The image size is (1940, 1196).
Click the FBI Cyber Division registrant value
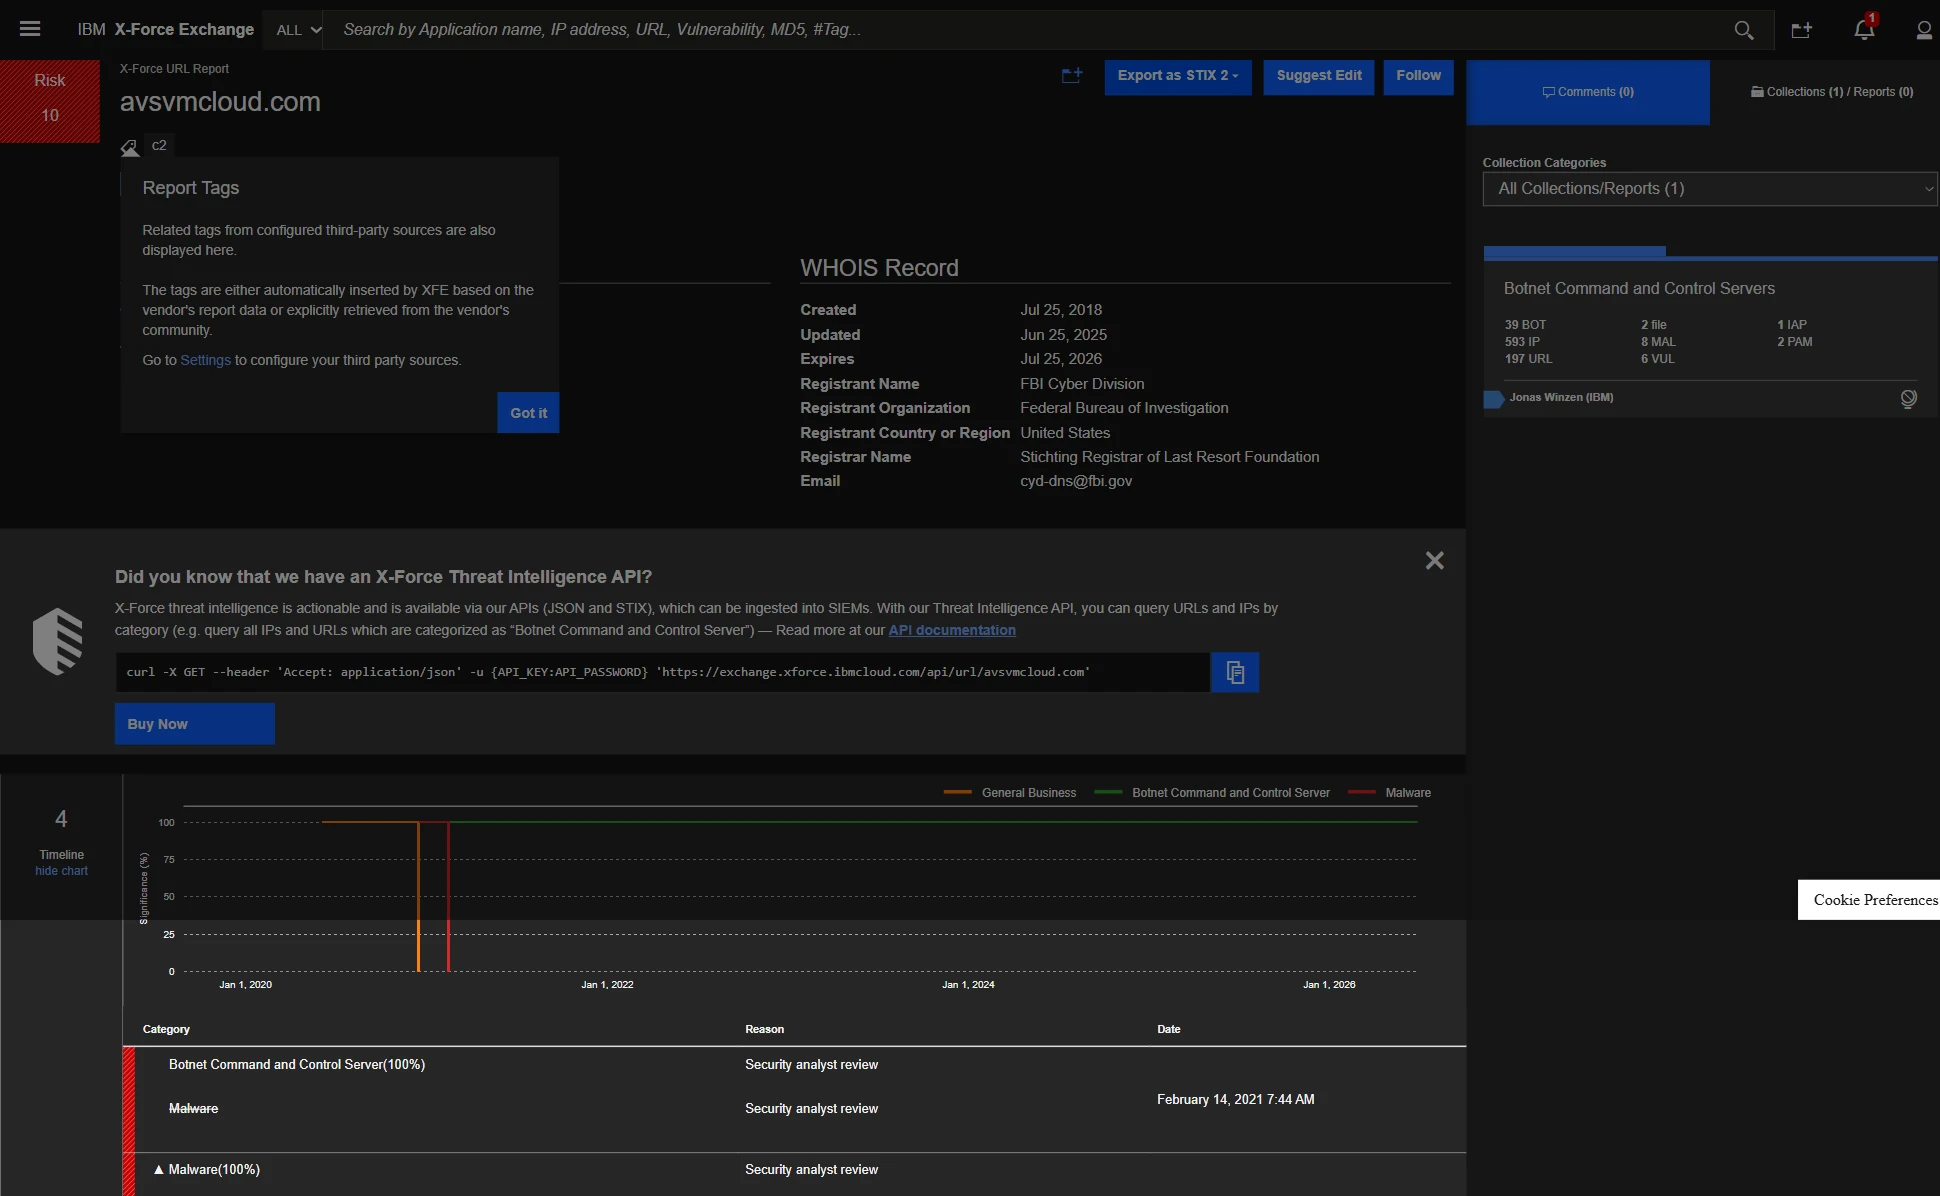point(1082,384)
